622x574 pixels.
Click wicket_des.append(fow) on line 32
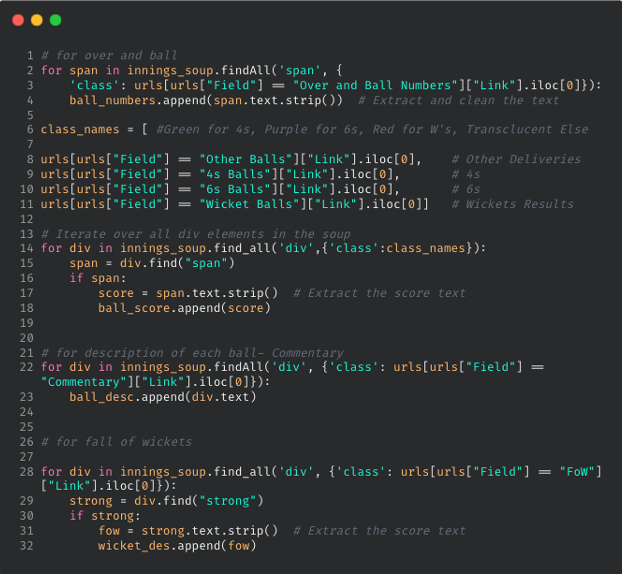(177, 545)
